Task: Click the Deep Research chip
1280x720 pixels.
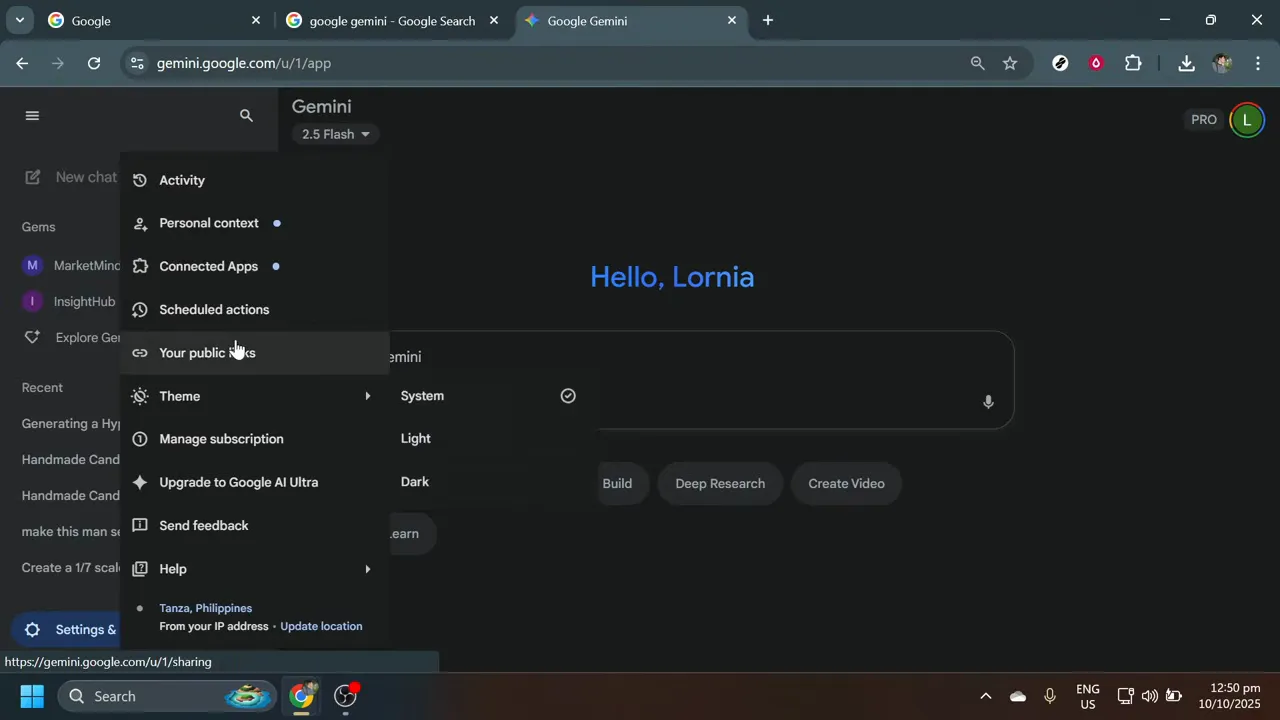Action: click(x=720, y=484)
